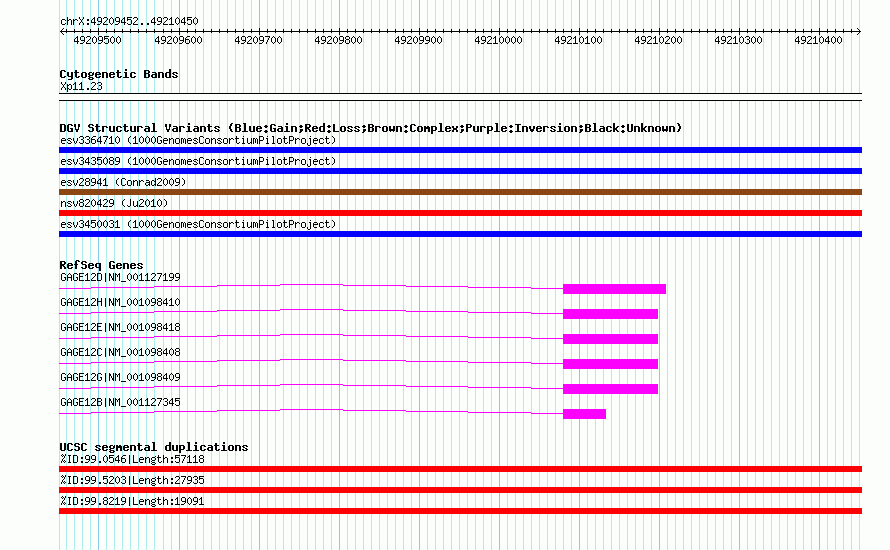Open gene label GAGE12G|NM_001098409
This screenshot has width=890, height=550.
pyautogui.click(x=120, y=377)
